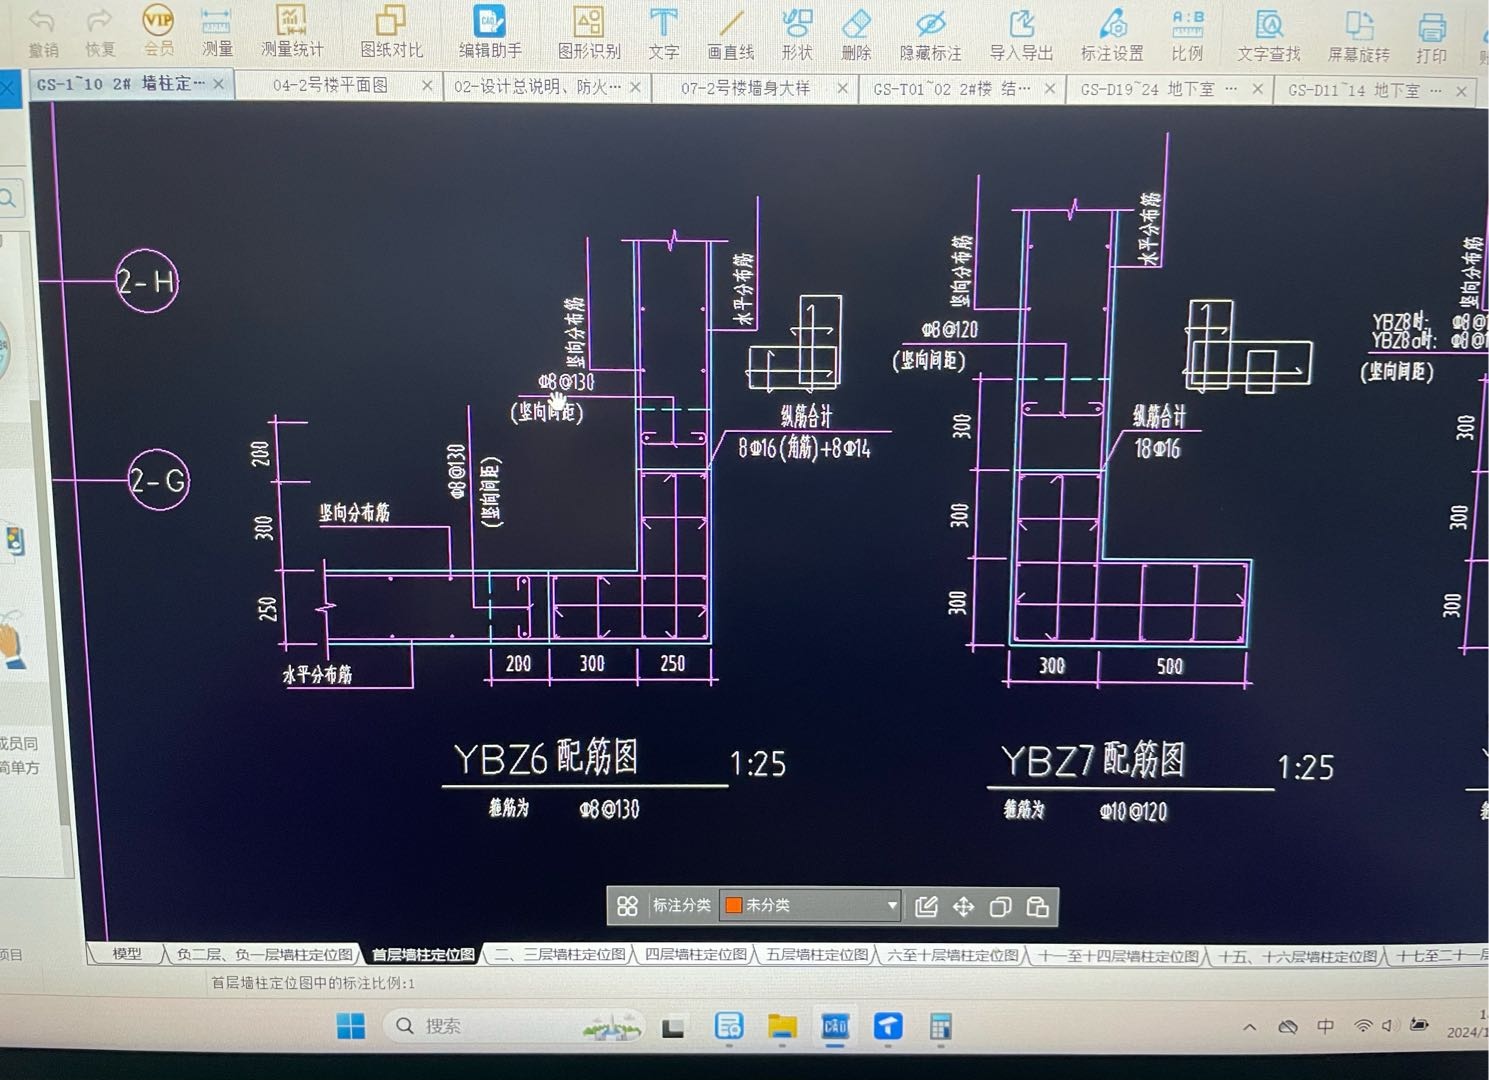The width and height of the screenshot is (1489, 1080).
Task: Switch to 负二层、负一层墙柱定位图 layout tab
Action: pos(264,955)
